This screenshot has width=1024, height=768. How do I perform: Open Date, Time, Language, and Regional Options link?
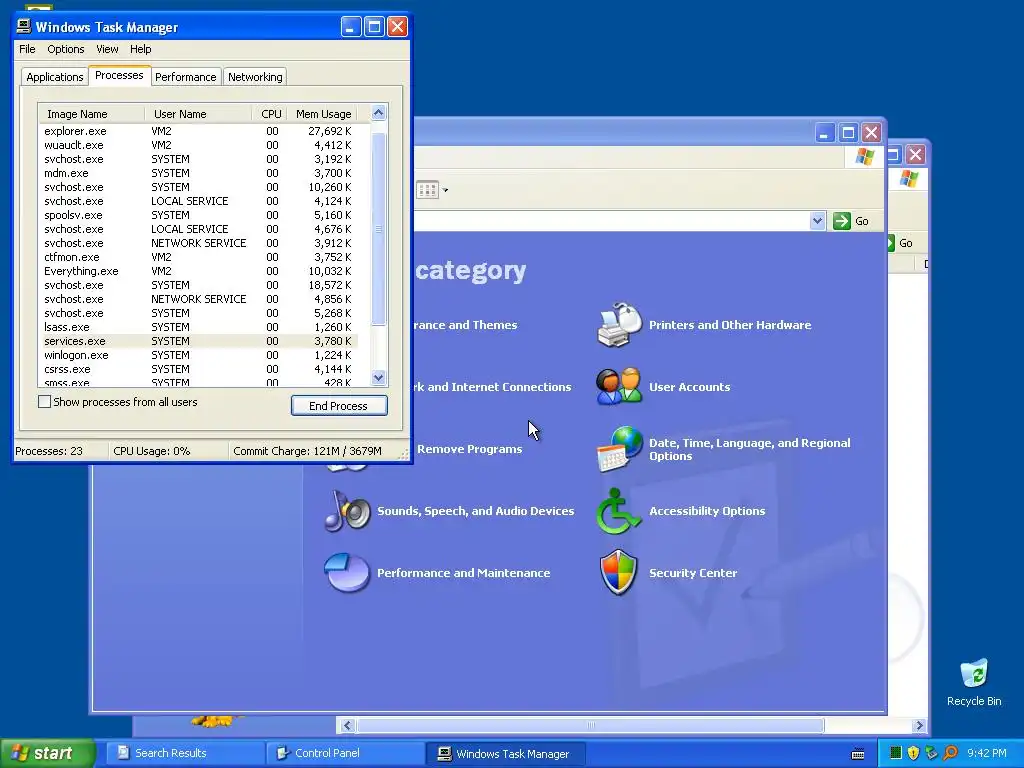[x=750, y=449]
